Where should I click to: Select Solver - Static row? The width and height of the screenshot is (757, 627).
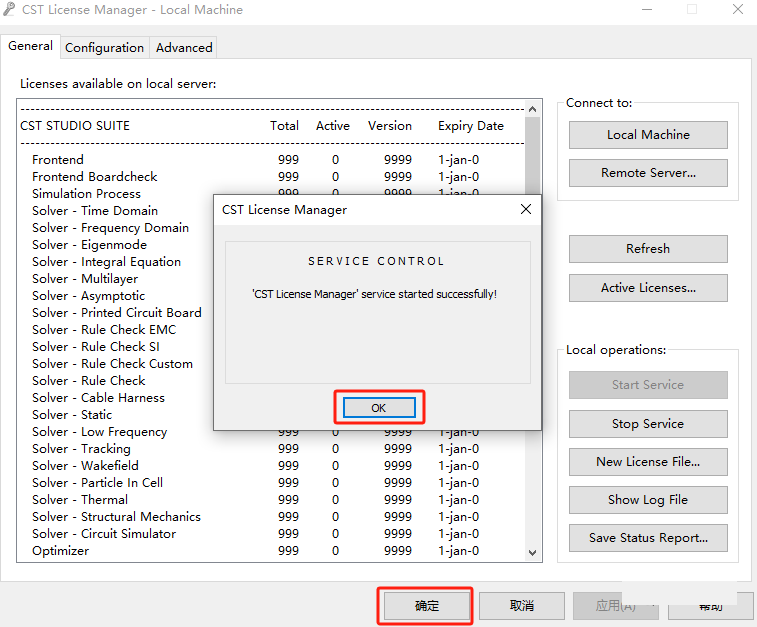tap(116, 415)
